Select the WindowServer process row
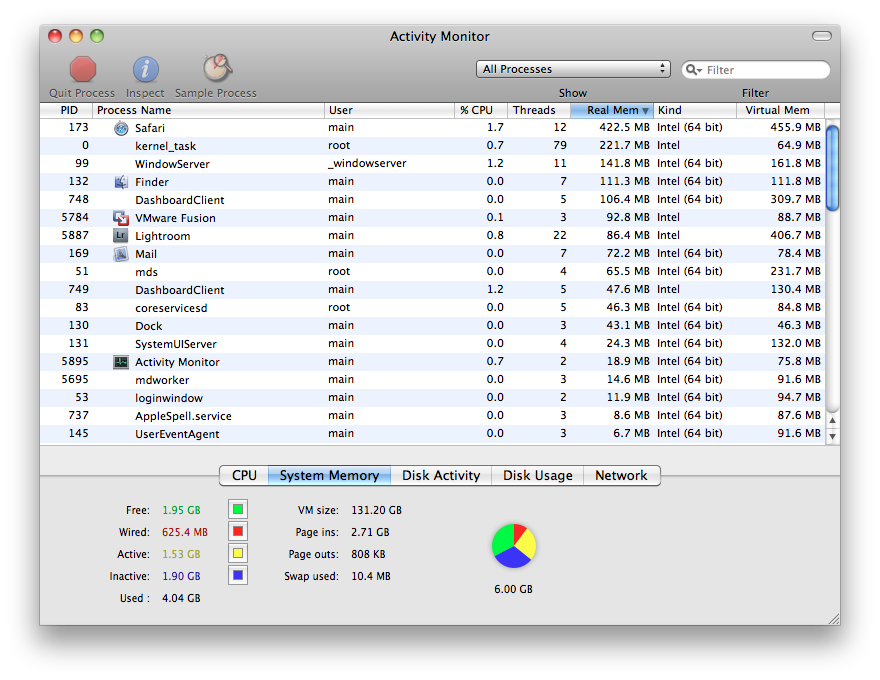Image resolution: width=880 pixels, height=680 pixels. tap(433, 164)
